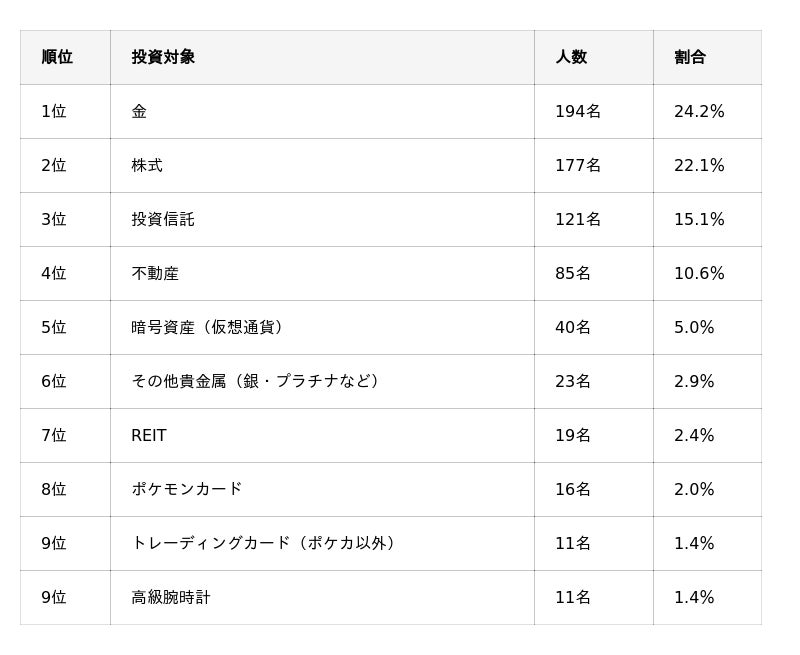Select the 株式 row label
The image size is (800, 655).
(147, 165)
